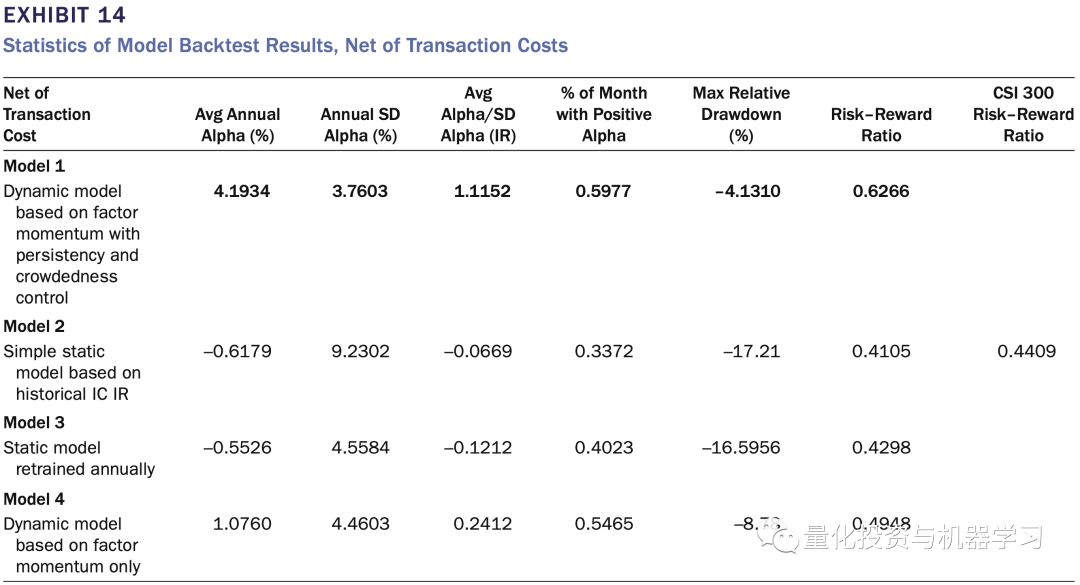Click the Model 2 row heading

pyautogui.click(x=34, y=326)
